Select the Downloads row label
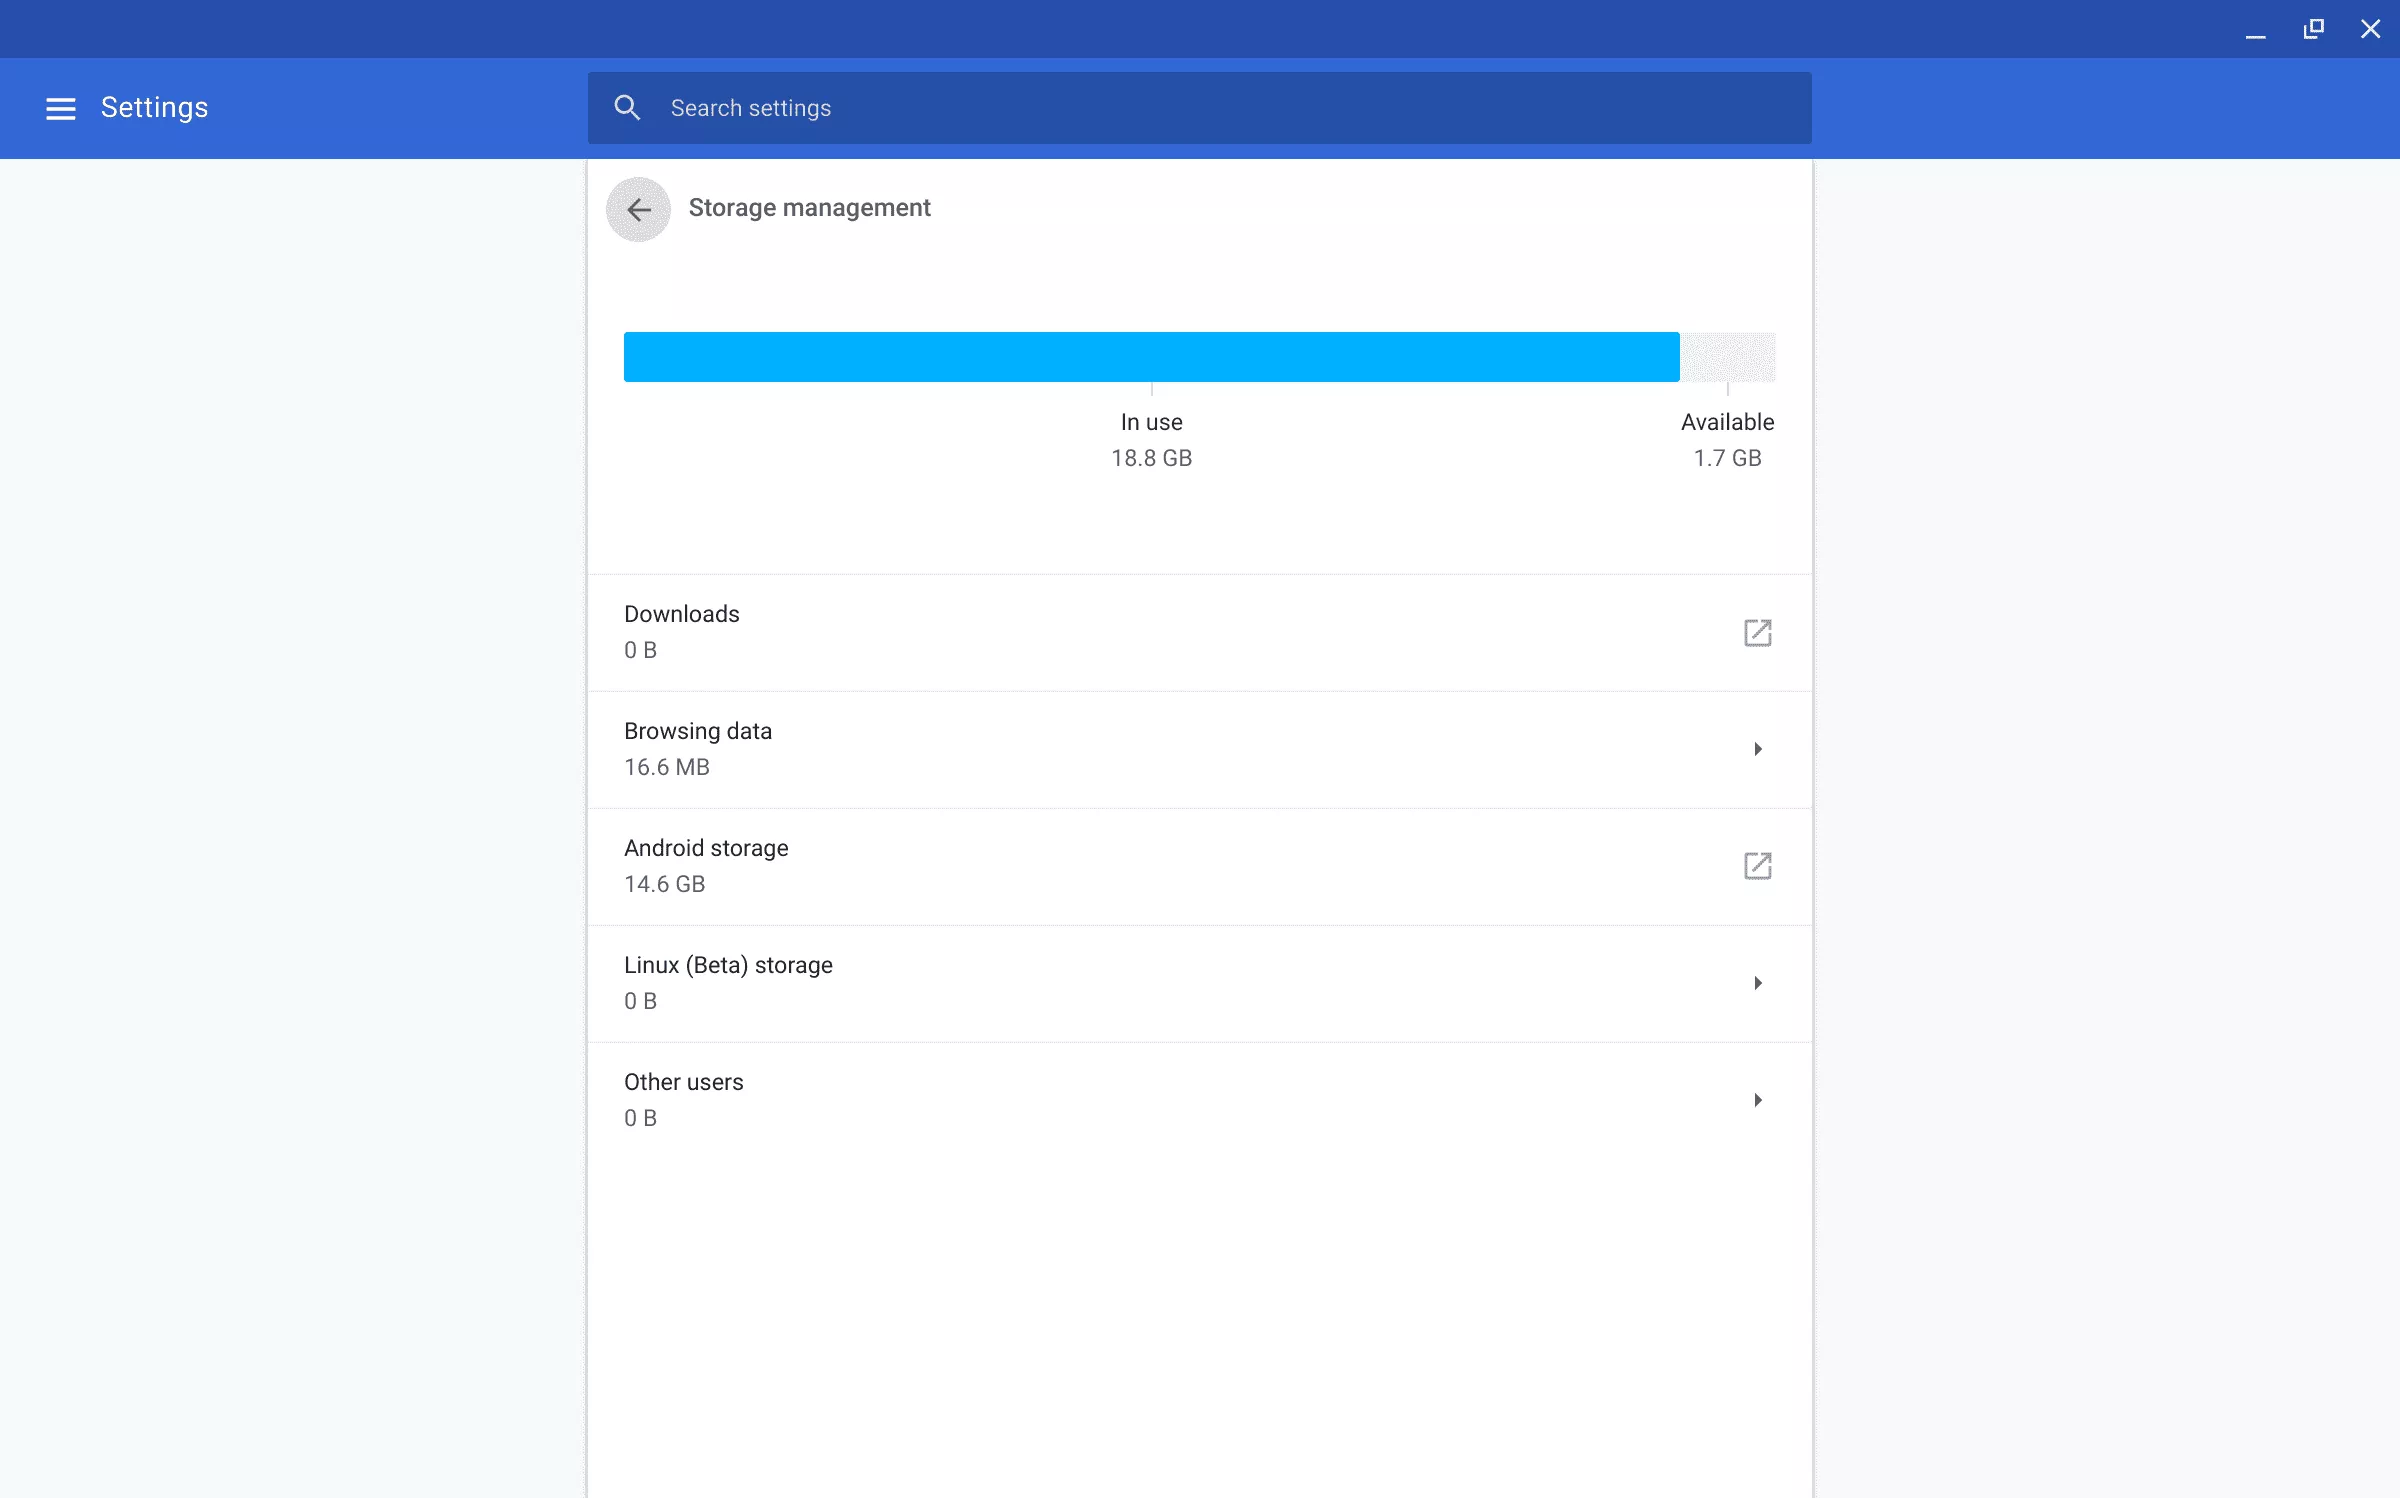 coord(681,614)
